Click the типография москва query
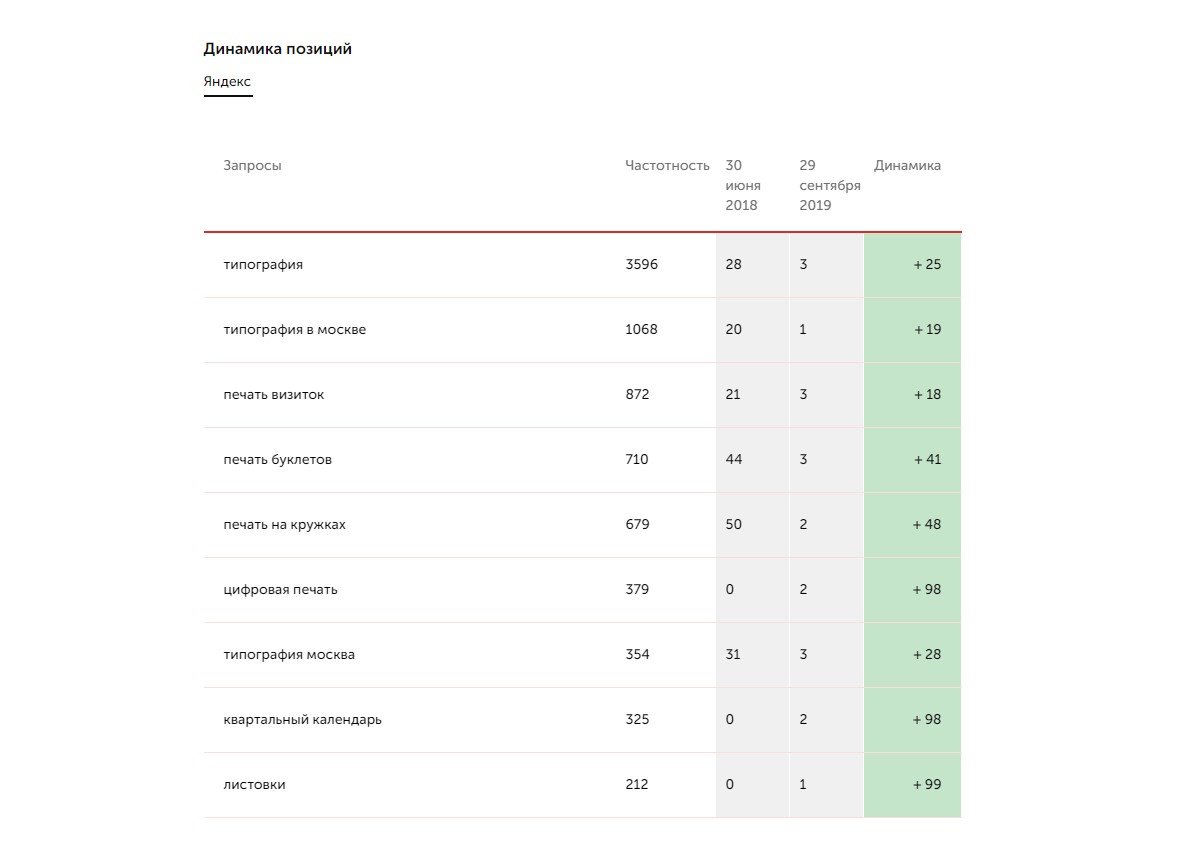The width and height of the screenshot is (1189, 851). (288, 655)
